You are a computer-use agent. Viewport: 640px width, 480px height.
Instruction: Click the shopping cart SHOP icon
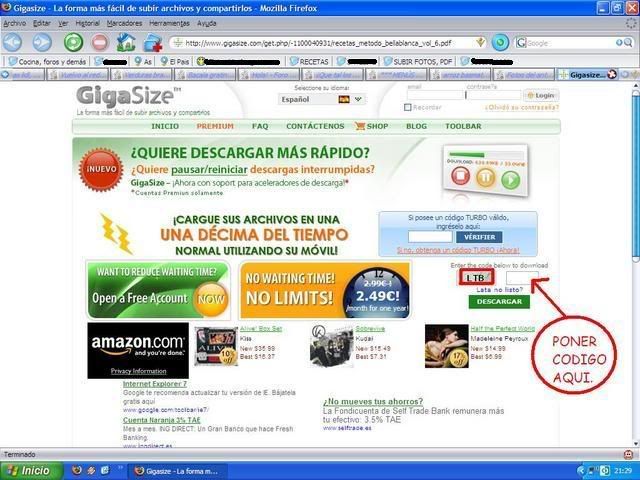click(360, 126)
